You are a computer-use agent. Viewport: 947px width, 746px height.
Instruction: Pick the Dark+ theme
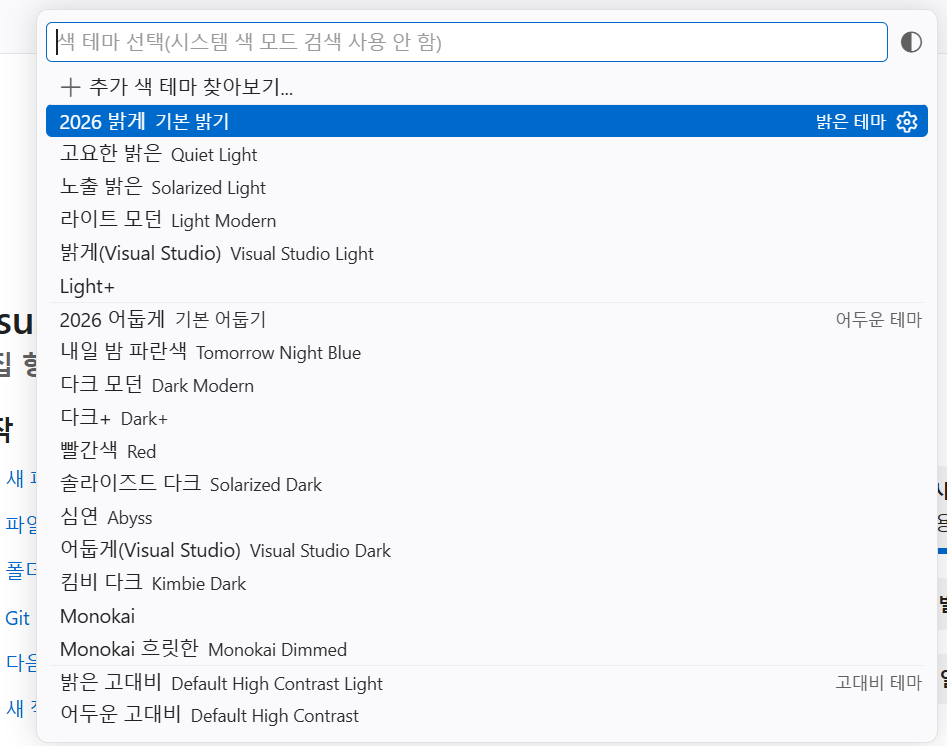(x=487, y=418)
